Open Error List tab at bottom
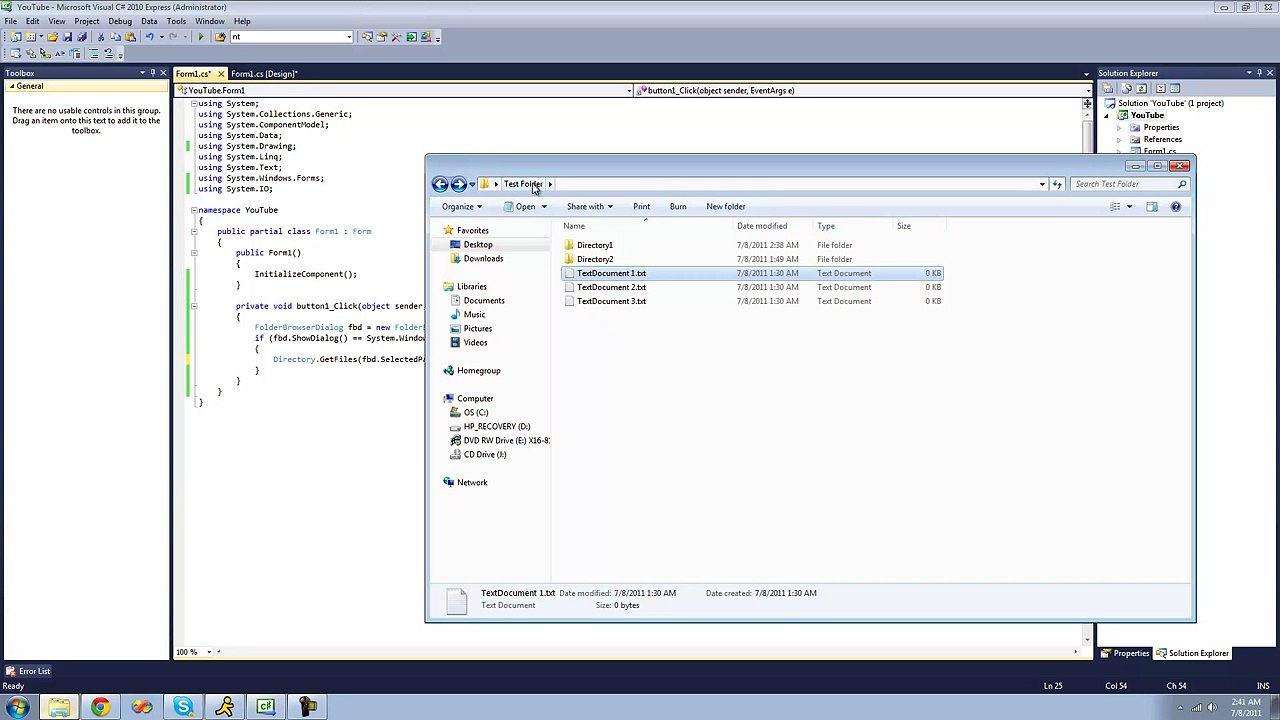 [28, 671]
